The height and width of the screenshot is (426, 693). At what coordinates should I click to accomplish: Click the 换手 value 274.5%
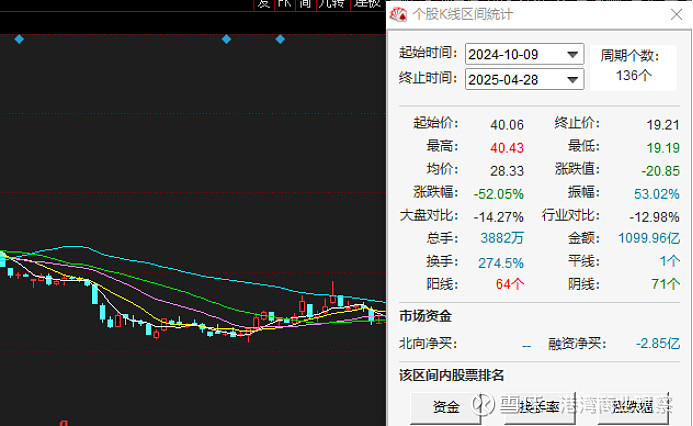501,263
